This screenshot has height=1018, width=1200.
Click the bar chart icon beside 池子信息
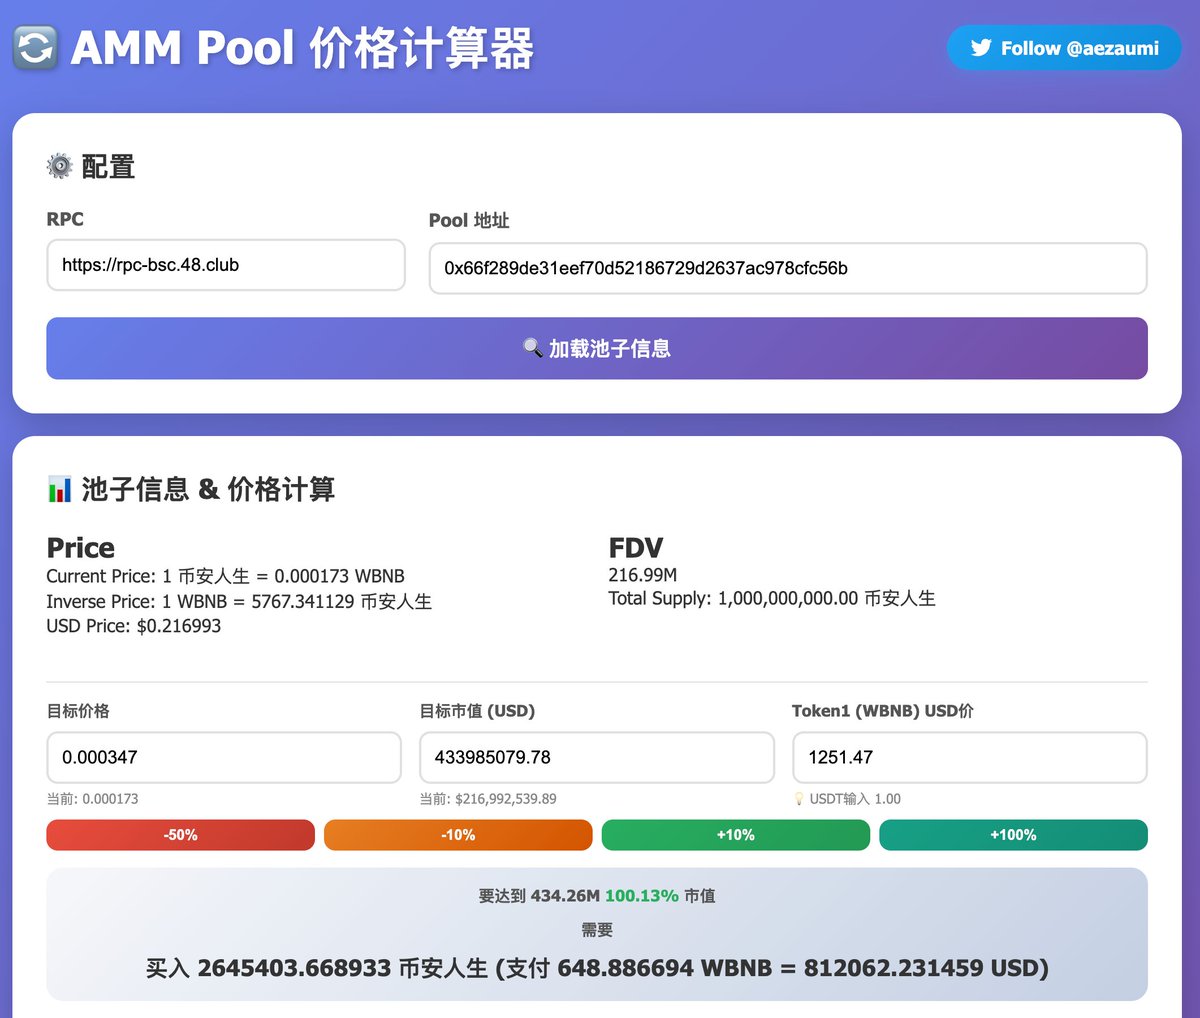[x=60, y=489]
